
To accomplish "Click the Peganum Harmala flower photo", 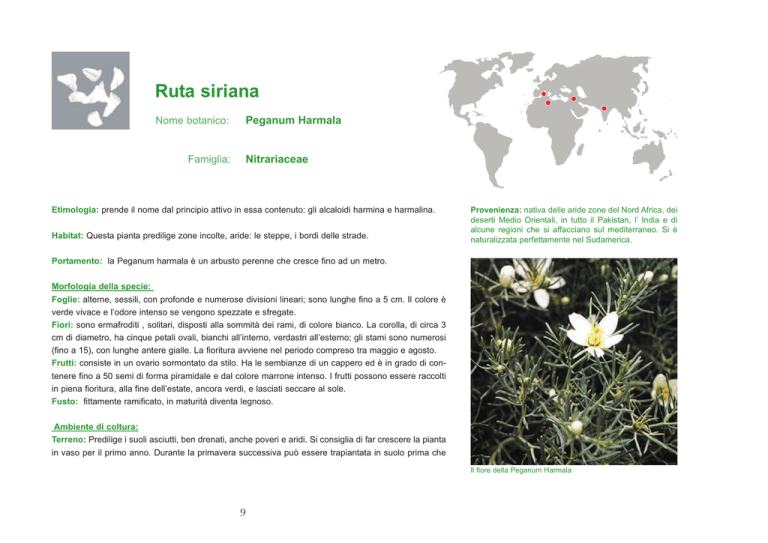I will [574, 361].
